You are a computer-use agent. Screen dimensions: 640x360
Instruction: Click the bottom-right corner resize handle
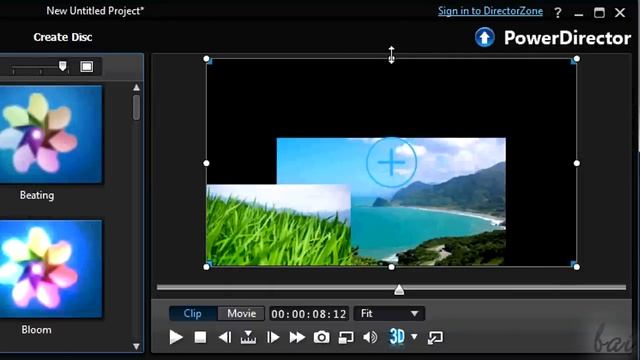(576, 267)
